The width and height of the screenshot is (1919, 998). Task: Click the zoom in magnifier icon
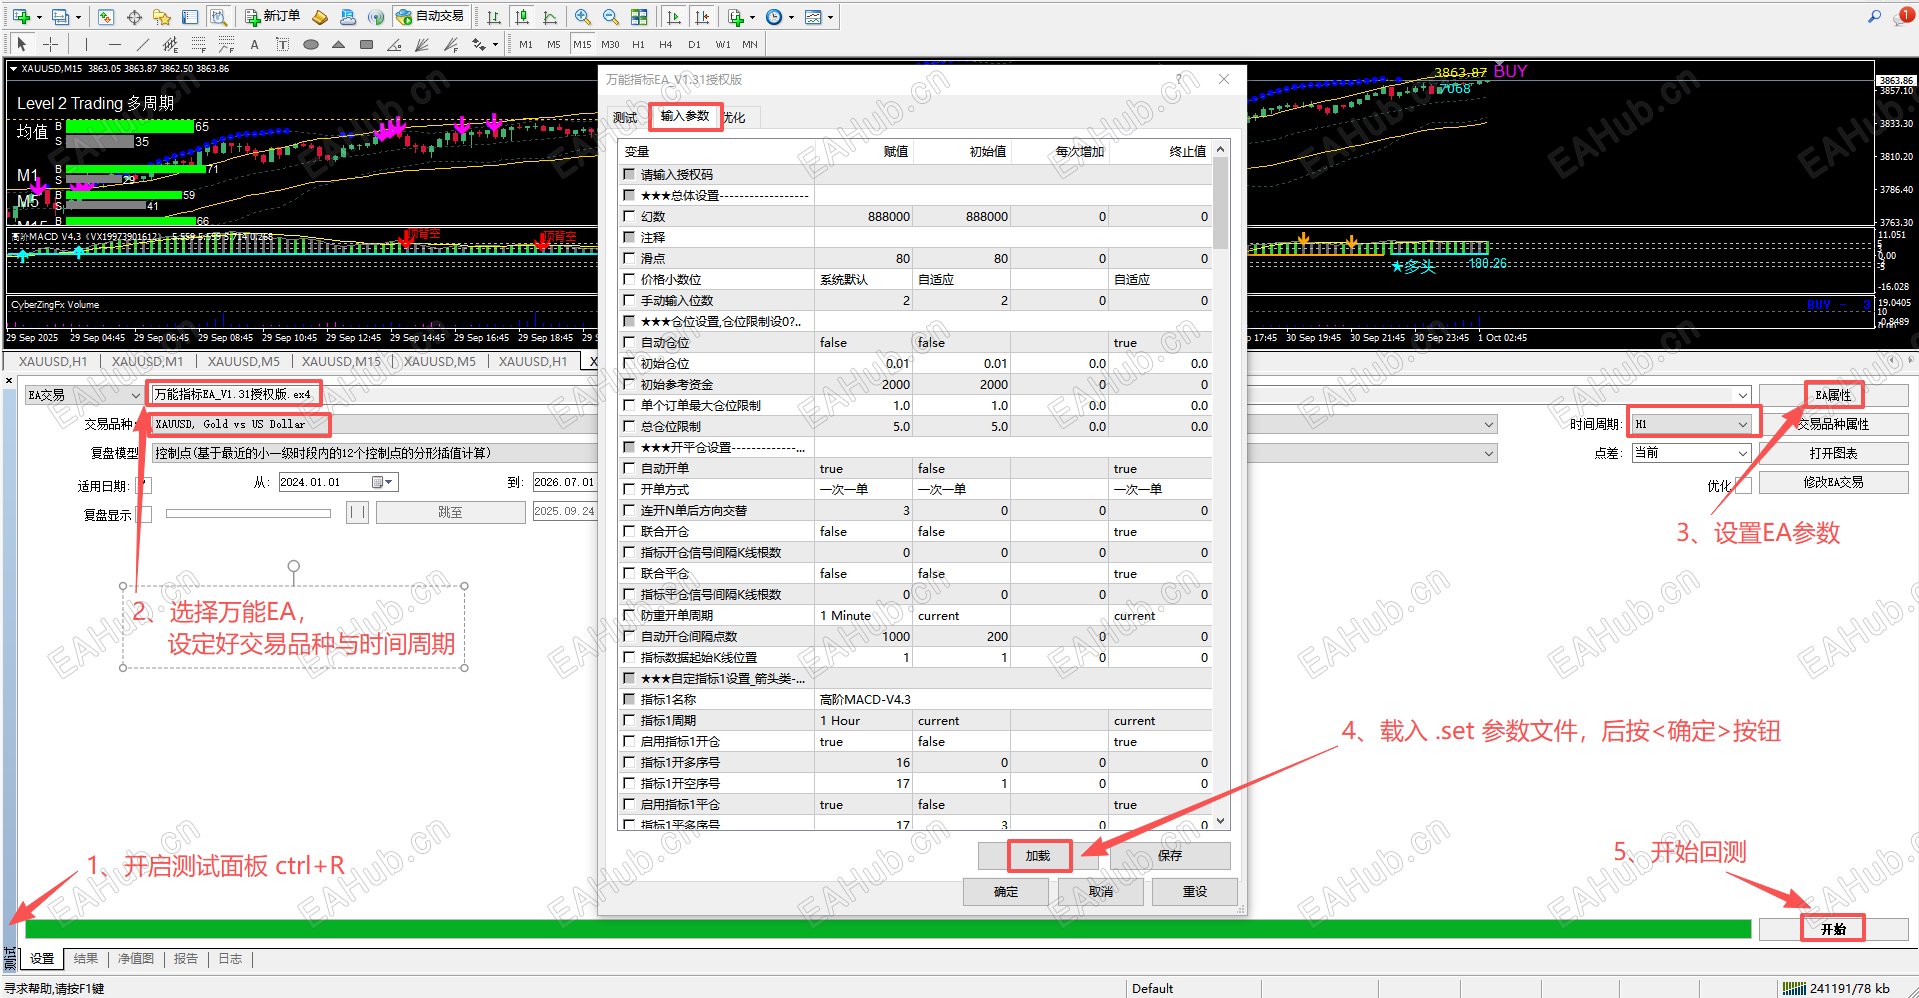click(583, 17)
